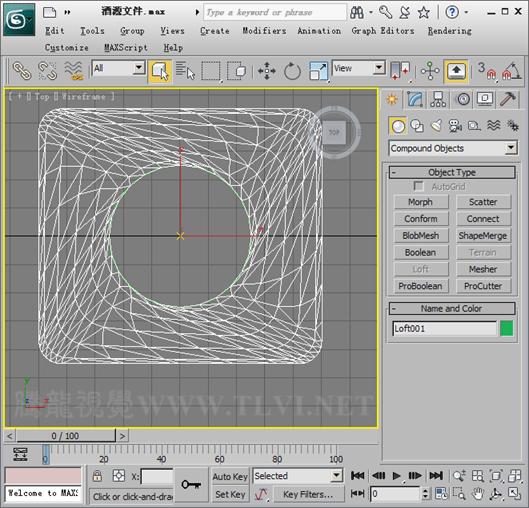Select the Unlink Selection tool

[48, 71]
